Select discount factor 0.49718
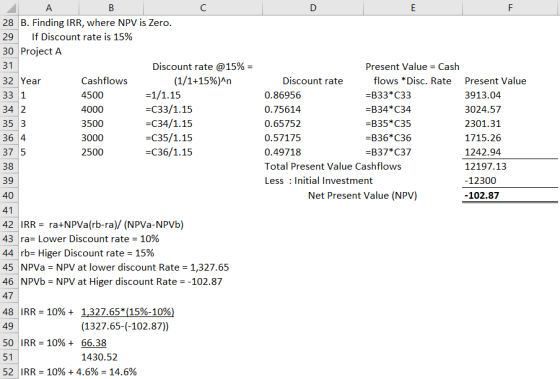The image size is (560, 379). click(x=282, y=152)
